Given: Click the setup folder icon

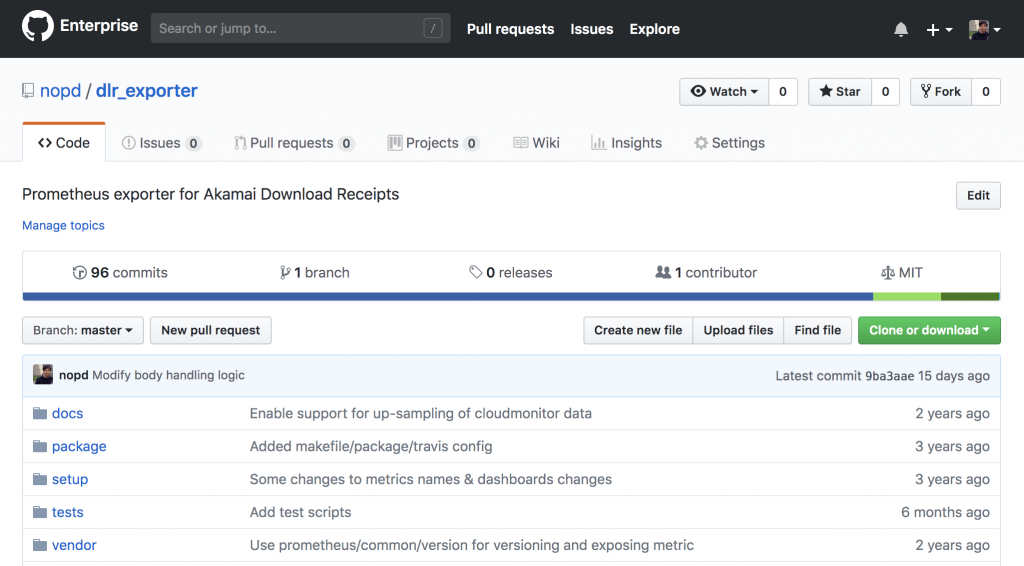Looking at the screenshot, I should click(x=40, y=479).
